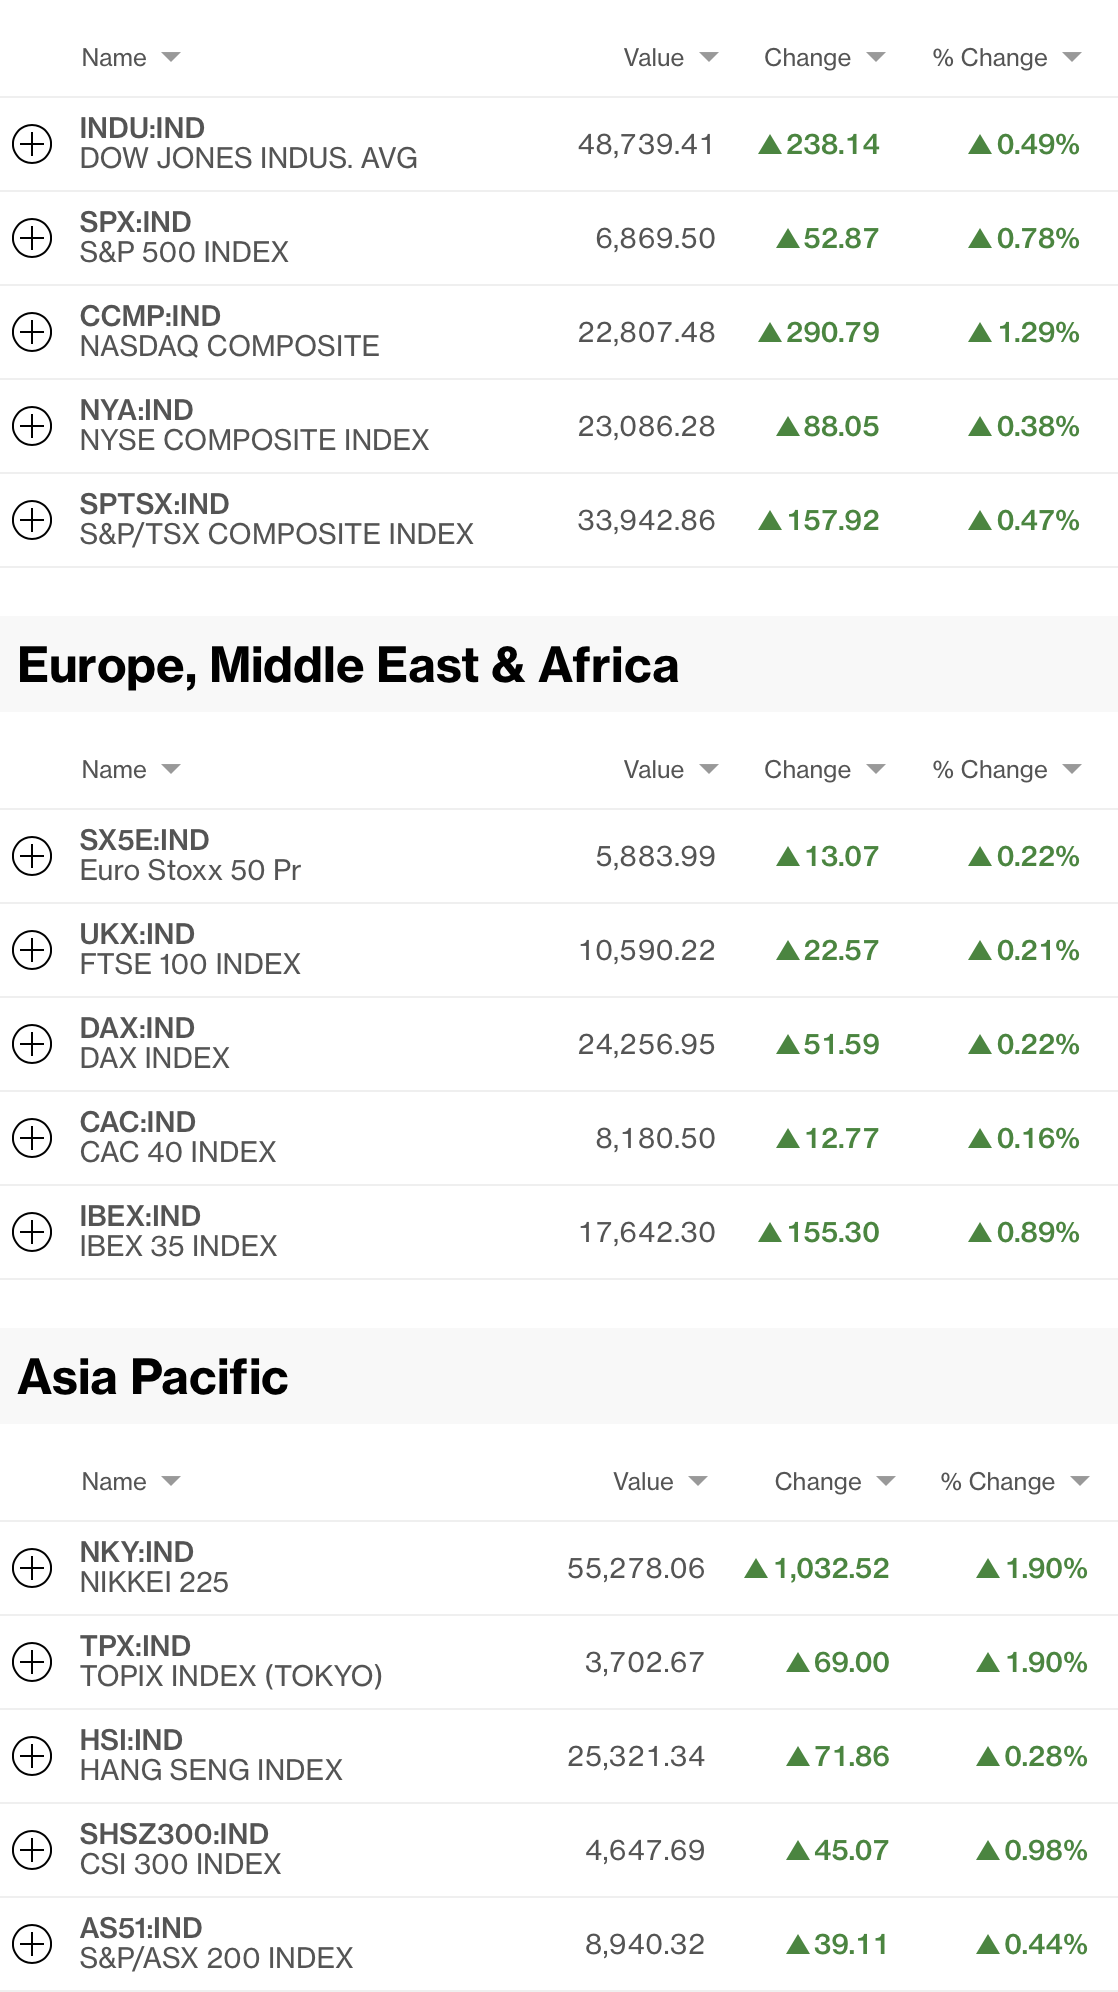Add CSI 300 Index to watchlist
This screenshot has height=1992, width=1118.
(x=32, y=1850)
